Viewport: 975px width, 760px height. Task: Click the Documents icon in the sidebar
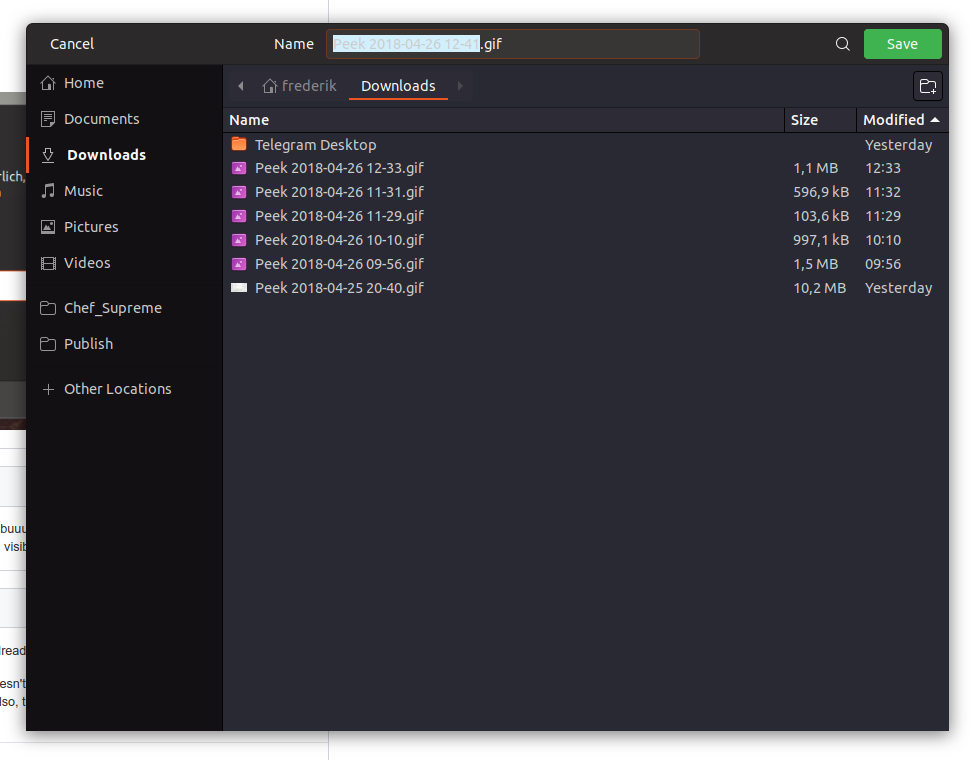click(48, 119)
